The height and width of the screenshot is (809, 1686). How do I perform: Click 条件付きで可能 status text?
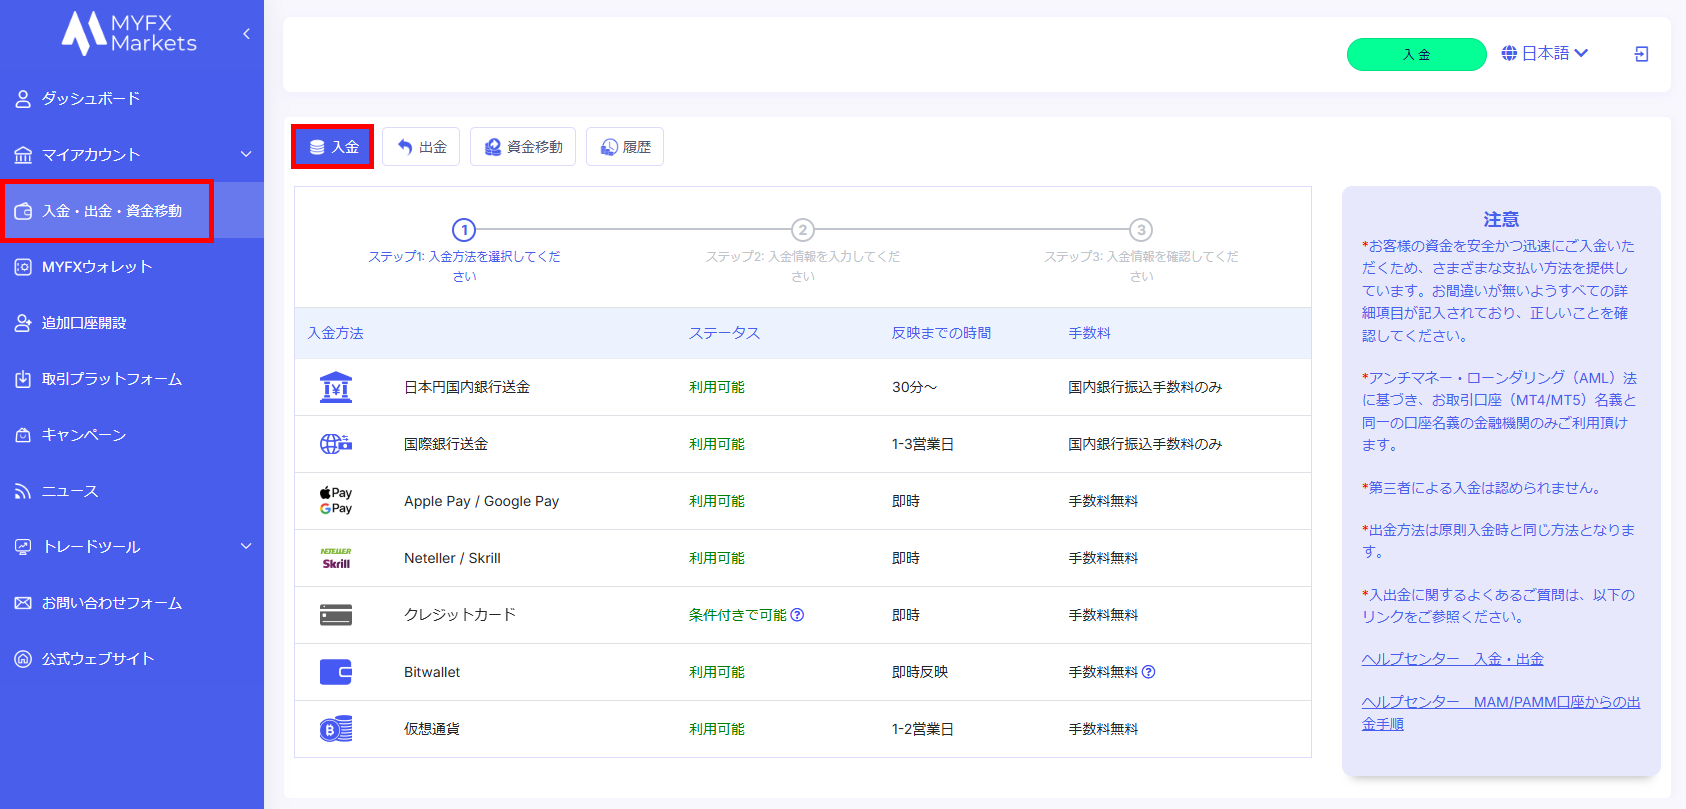(738, 615)
